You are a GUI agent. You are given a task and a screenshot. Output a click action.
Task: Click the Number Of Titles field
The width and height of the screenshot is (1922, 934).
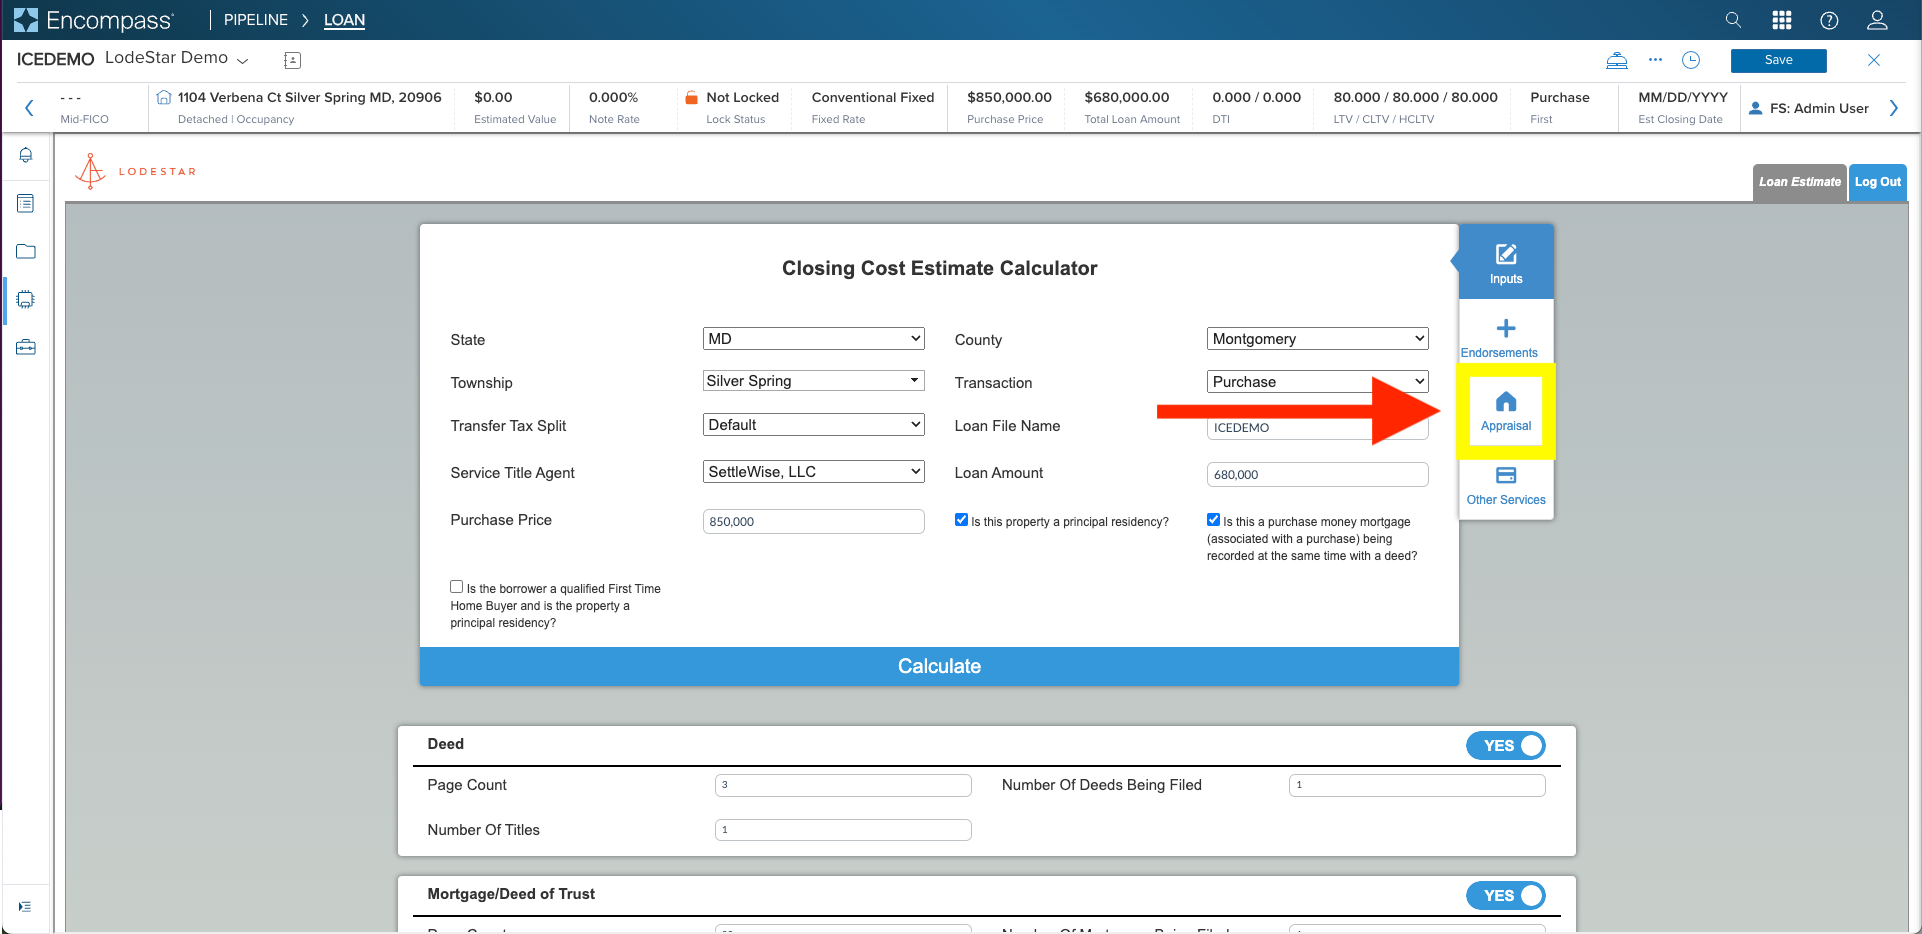843,830
